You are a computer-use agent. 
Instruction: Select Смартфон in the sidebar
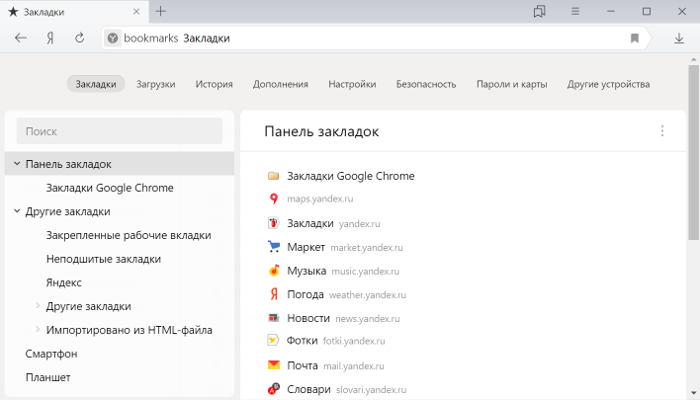tap(51, 353)
